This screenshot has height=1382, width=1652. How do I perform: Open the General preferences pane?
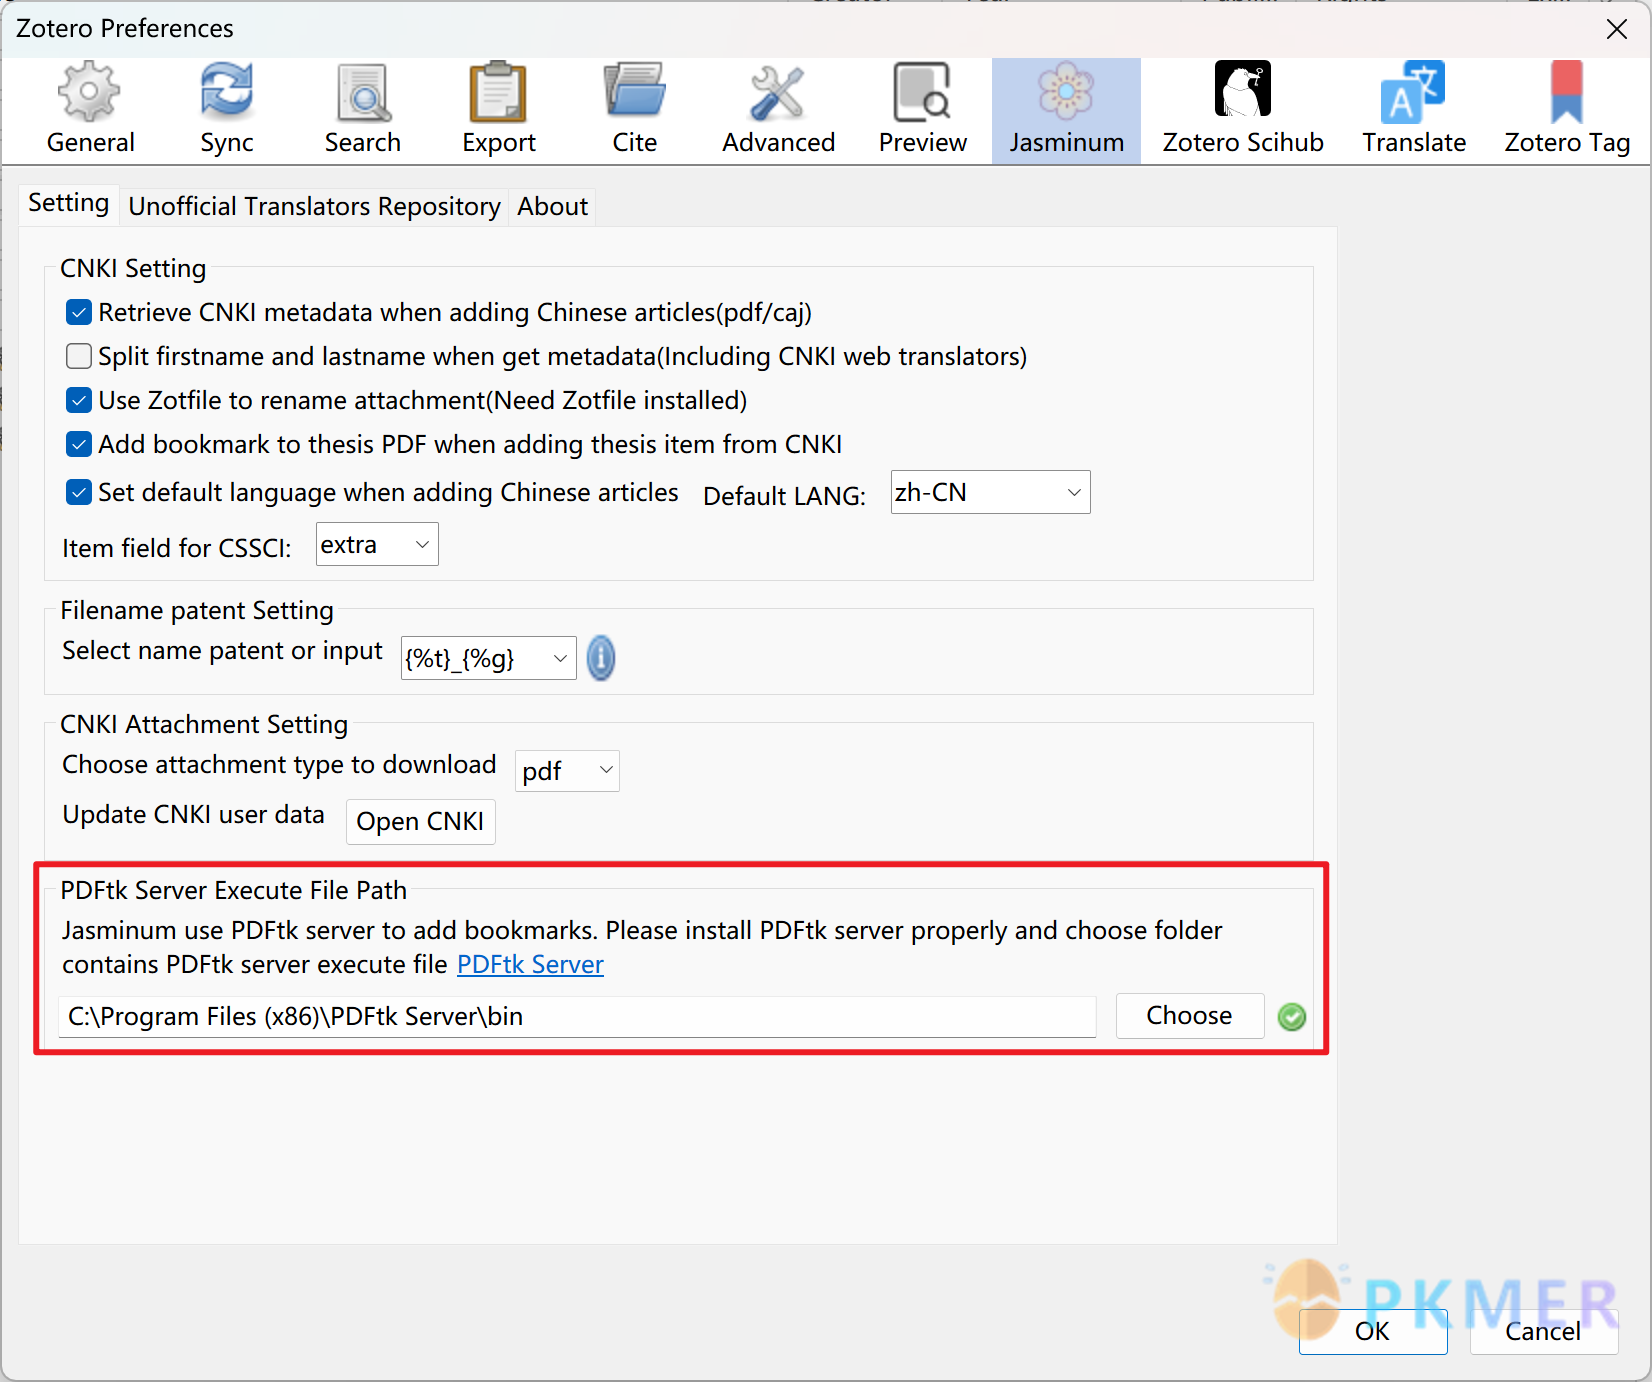coord(90,109)
